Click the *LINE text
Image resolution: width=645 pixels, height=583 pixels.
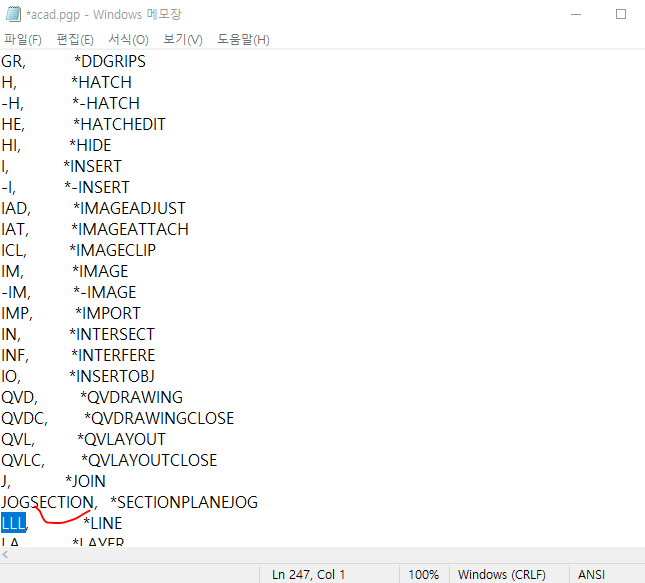click(x=102, y=523)
